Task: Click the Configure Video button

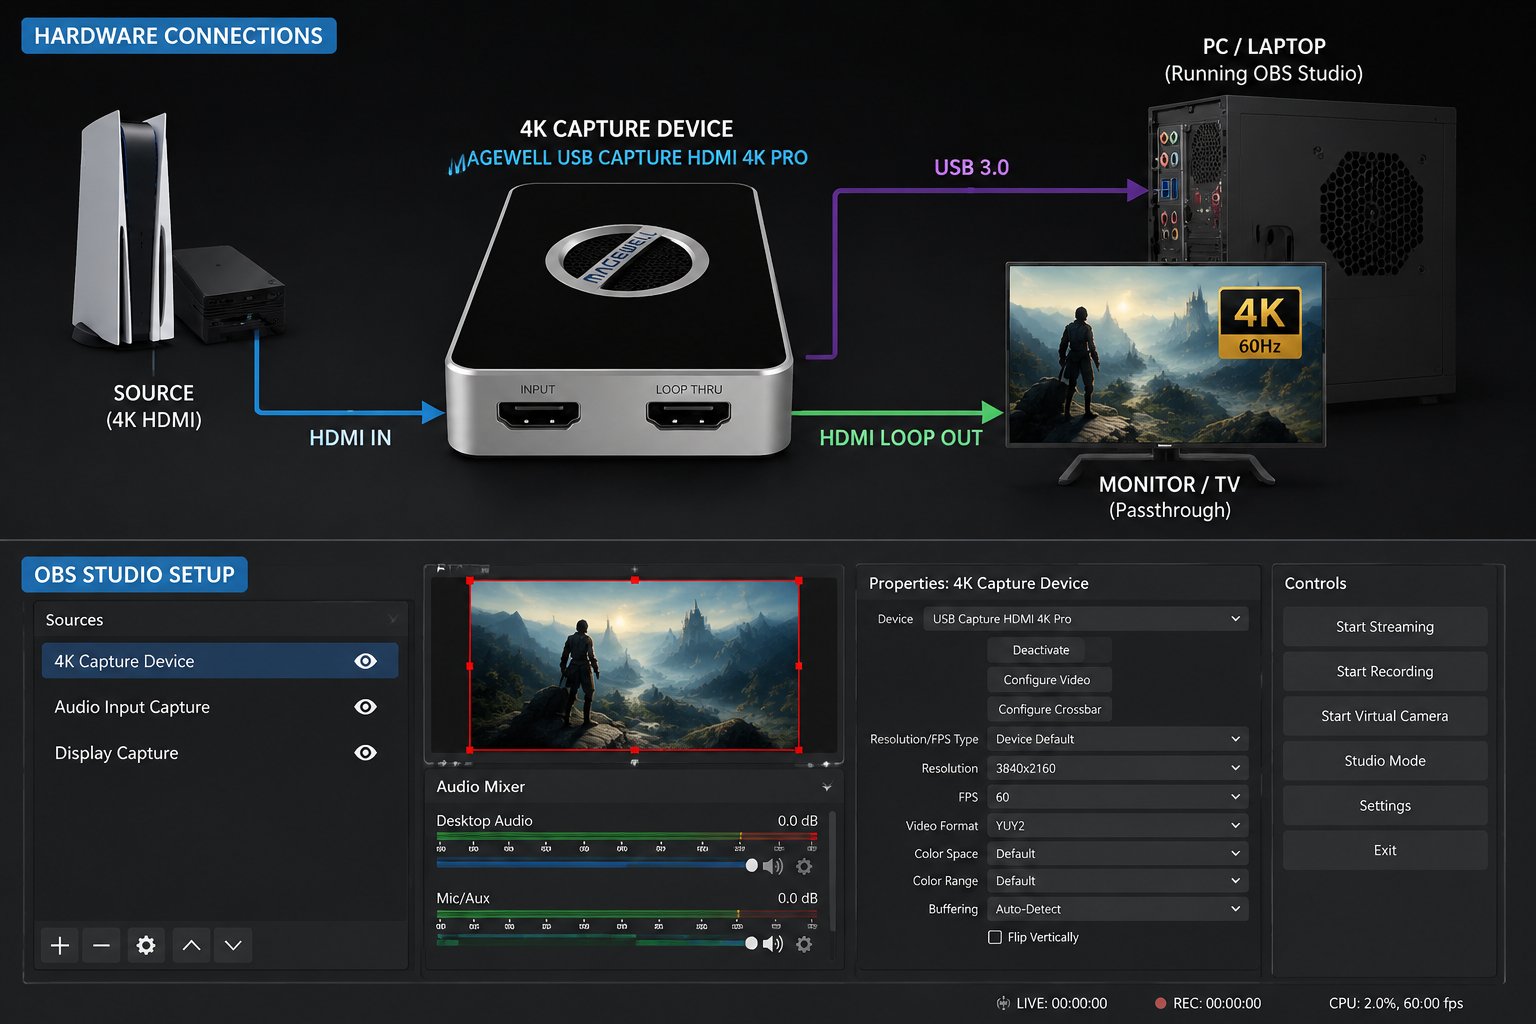Action: [x=1049, y=680]
